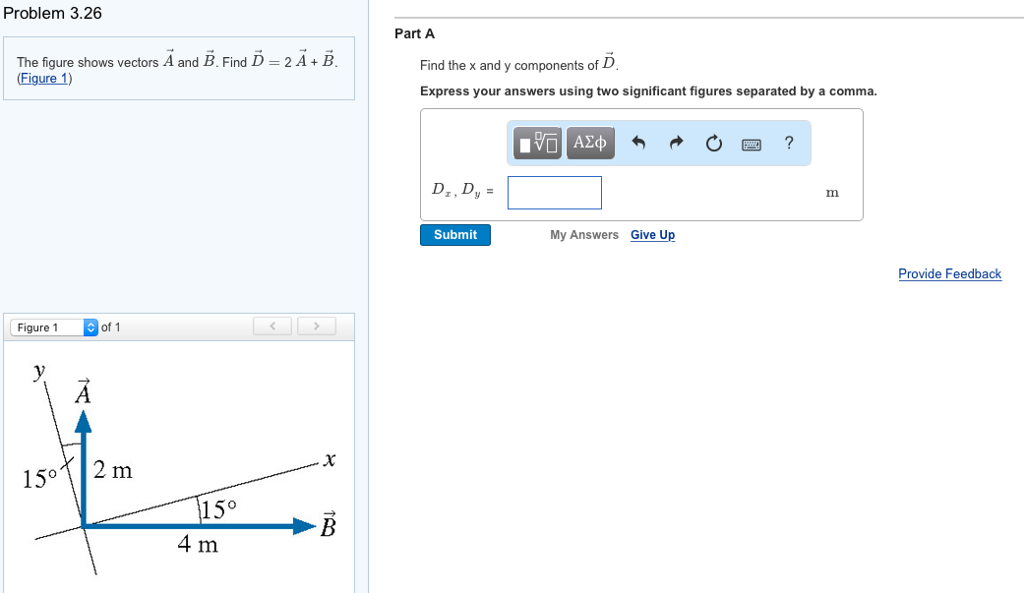The image size is (1024, 593).
Task: Submit the answer for Part A
Action: [x=455, y=235]
